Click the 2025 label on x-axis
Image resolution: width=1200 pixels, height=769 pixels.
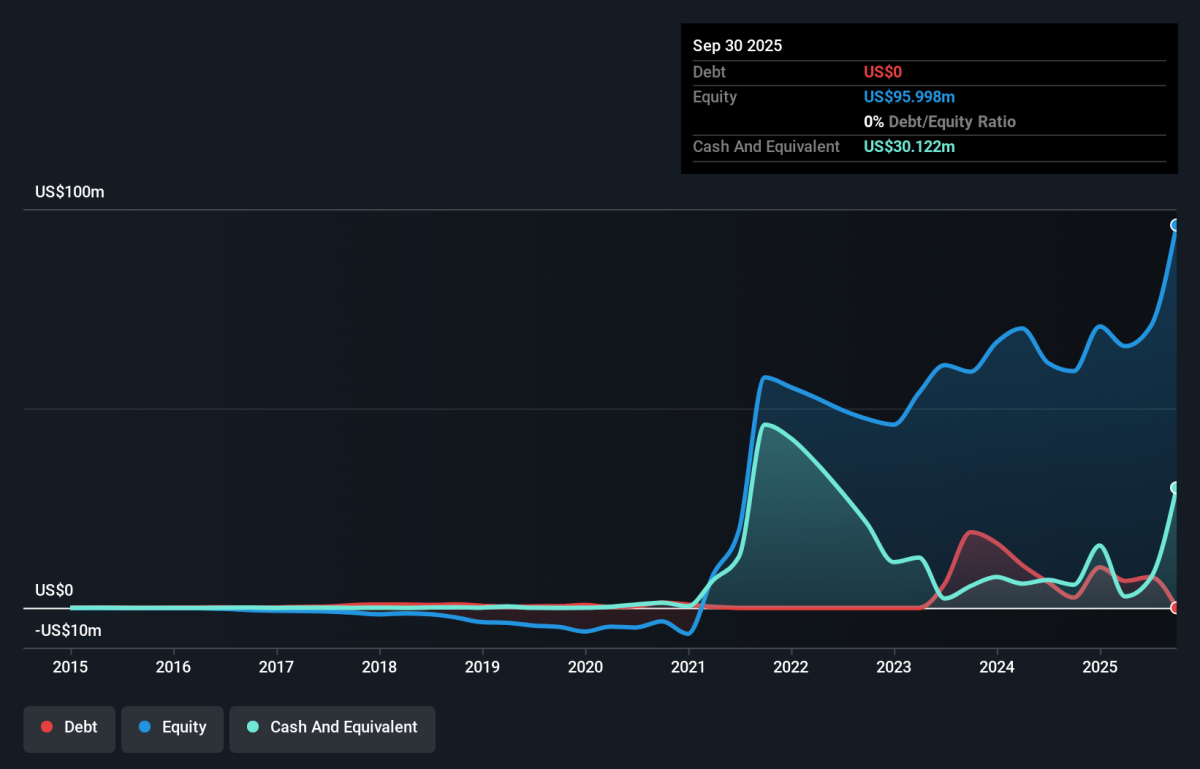click(1099, 666)
